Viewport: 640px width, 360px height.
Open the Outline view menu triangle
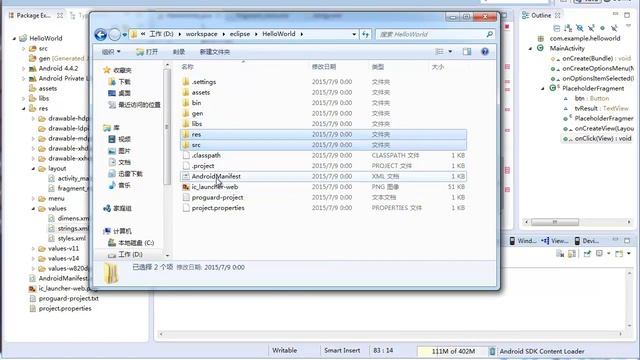(629, 27)
